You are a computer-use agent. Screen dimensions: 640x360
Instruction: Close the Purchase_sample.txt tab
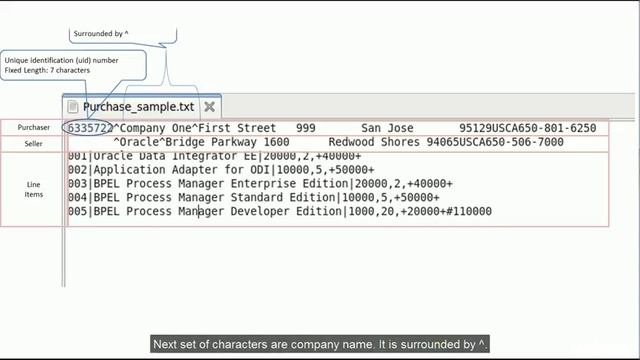coord(209,107)
